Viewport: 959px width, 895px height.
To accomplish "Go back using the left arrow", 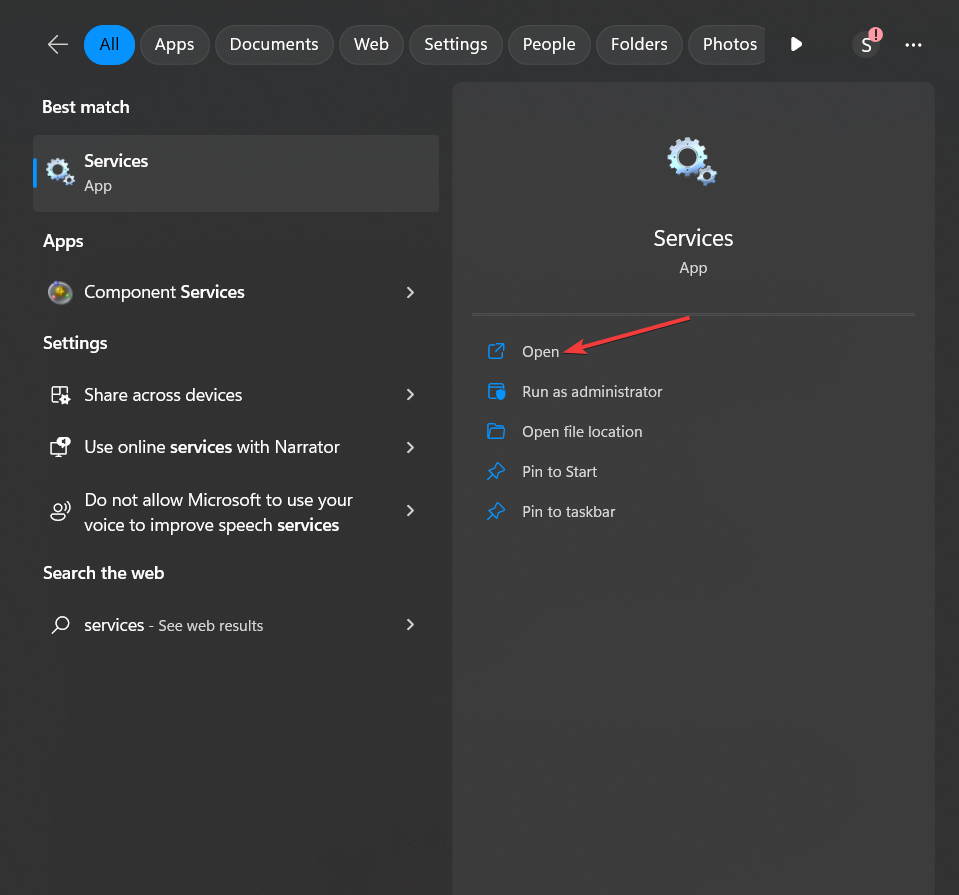I will 58,45.
